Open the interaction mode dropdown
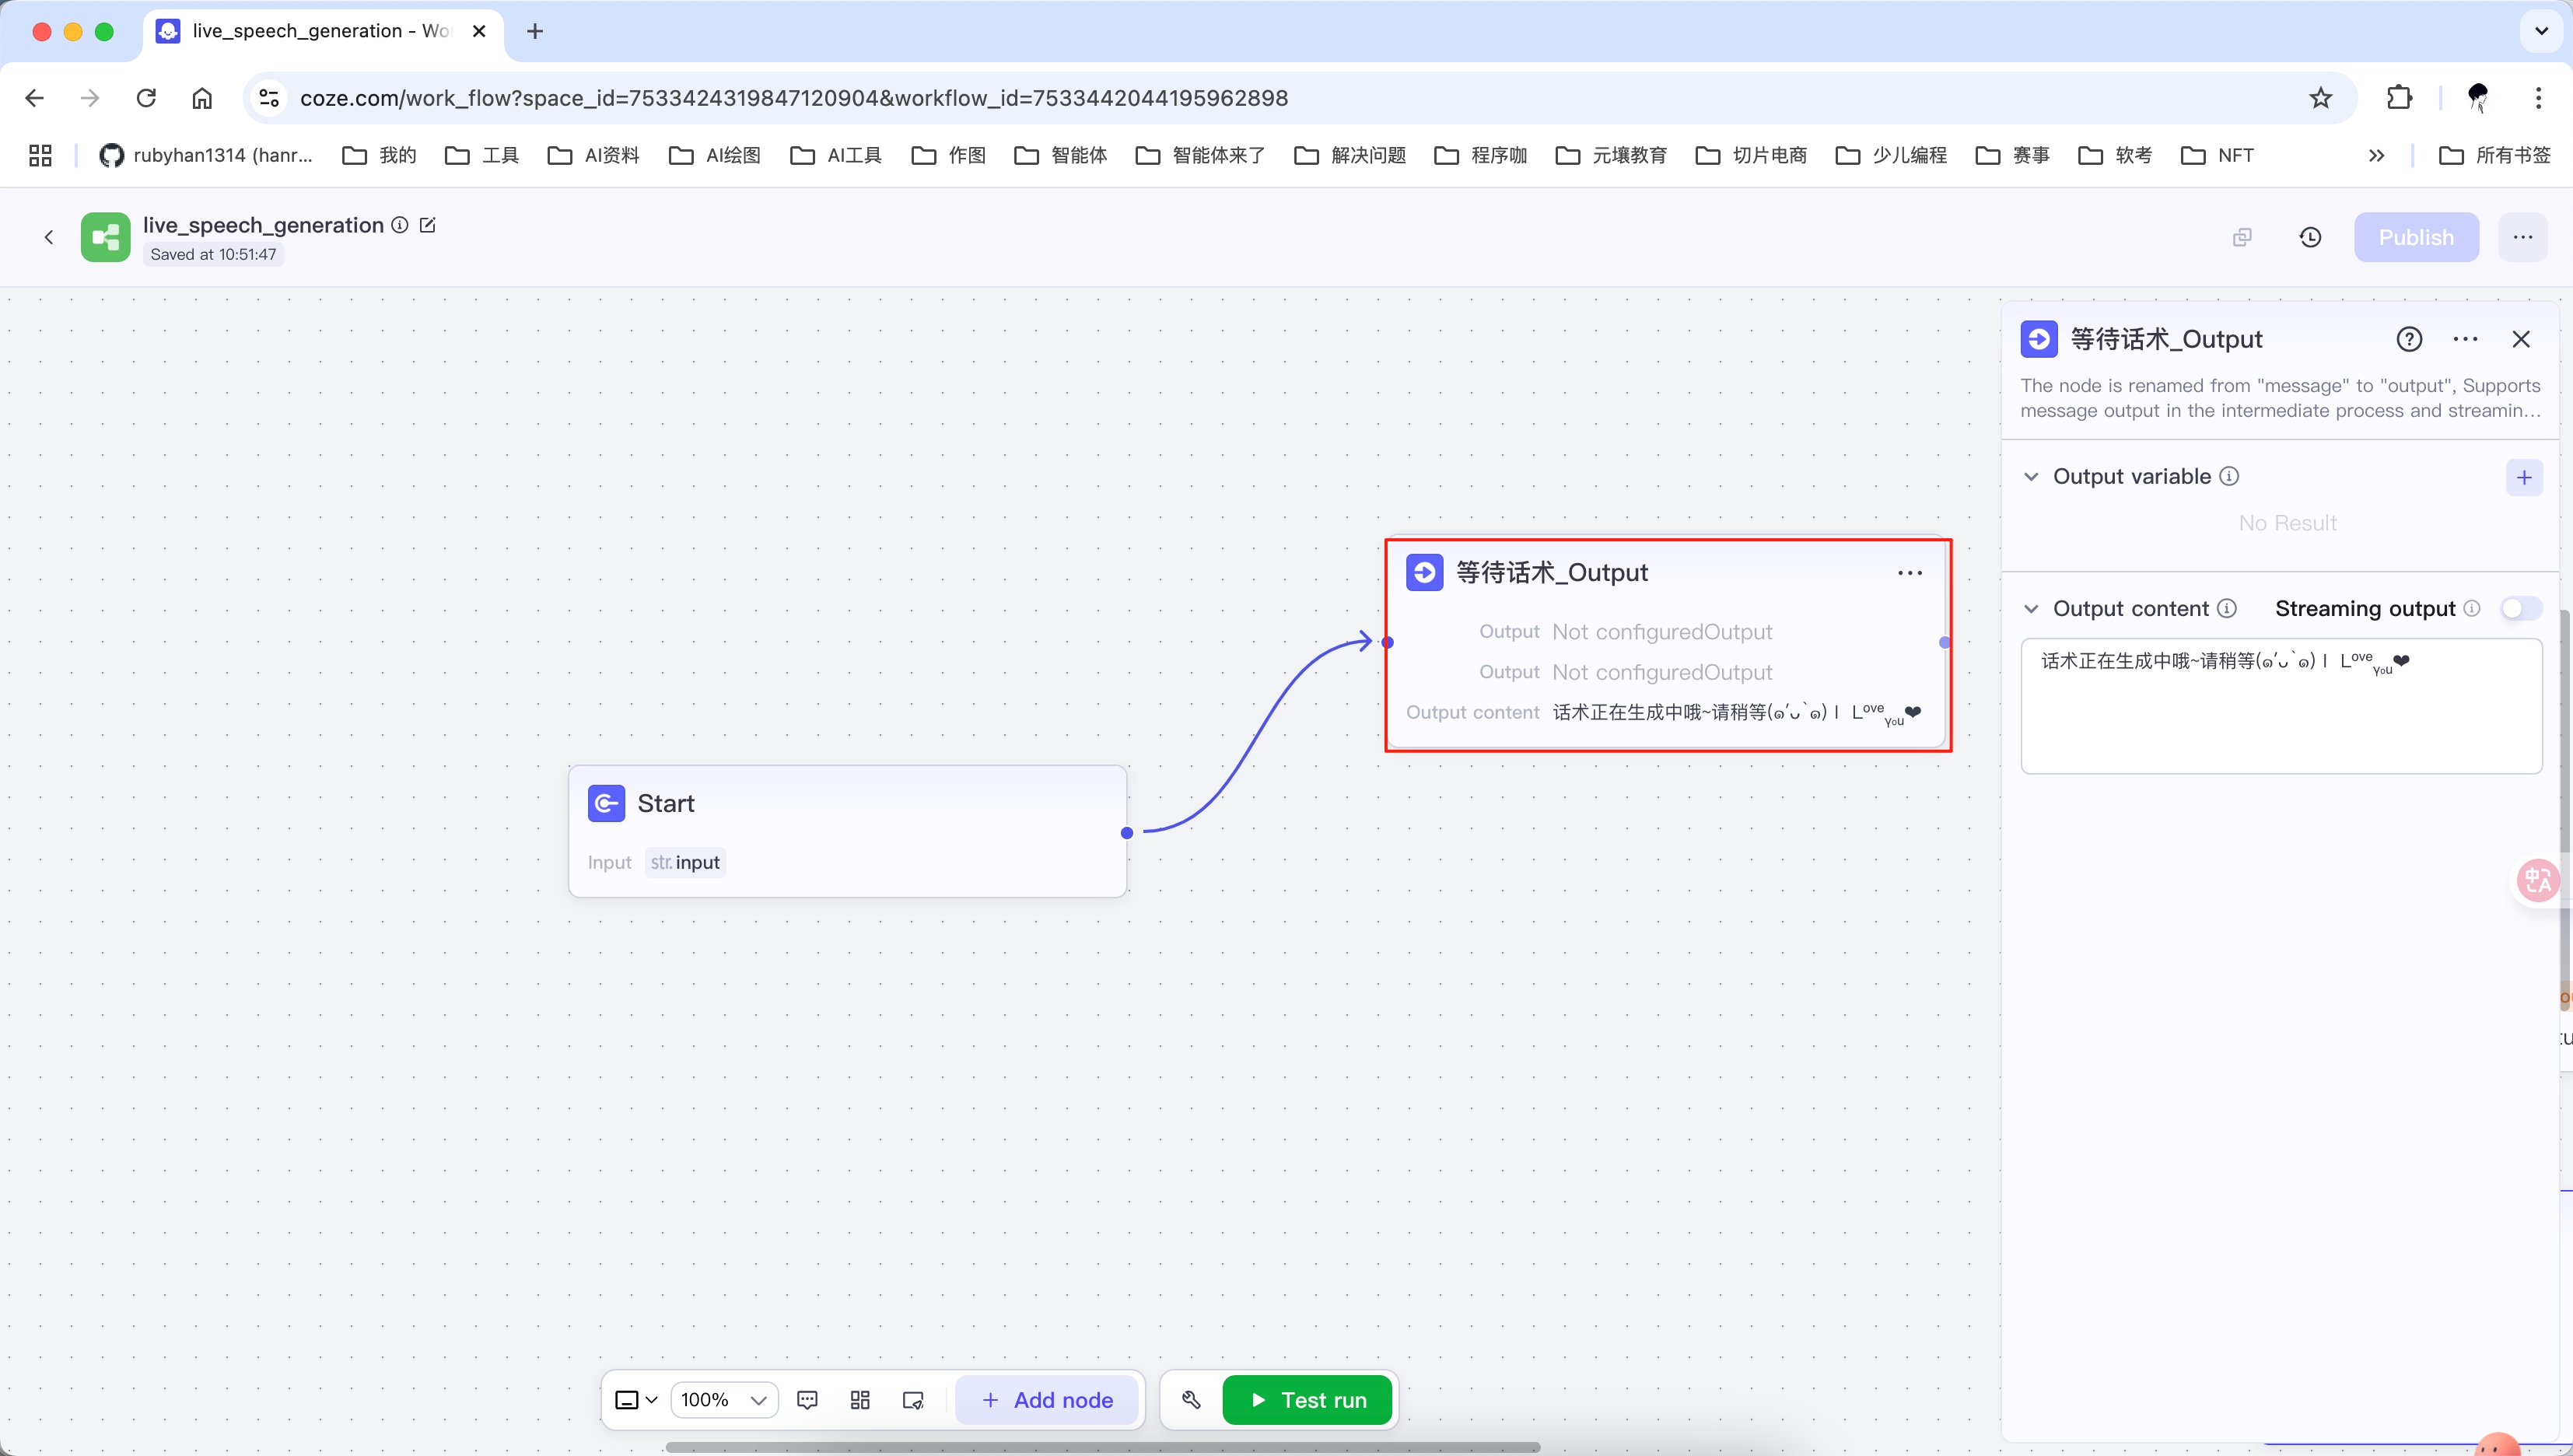 point(636,1400)
